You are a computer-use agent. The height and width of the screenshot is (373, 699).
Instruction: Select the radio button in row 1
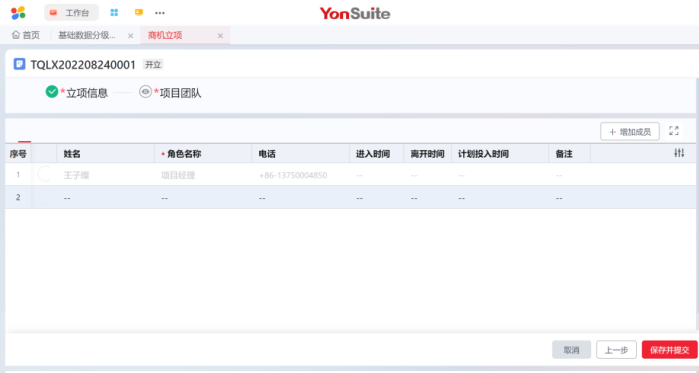point(45,174)
